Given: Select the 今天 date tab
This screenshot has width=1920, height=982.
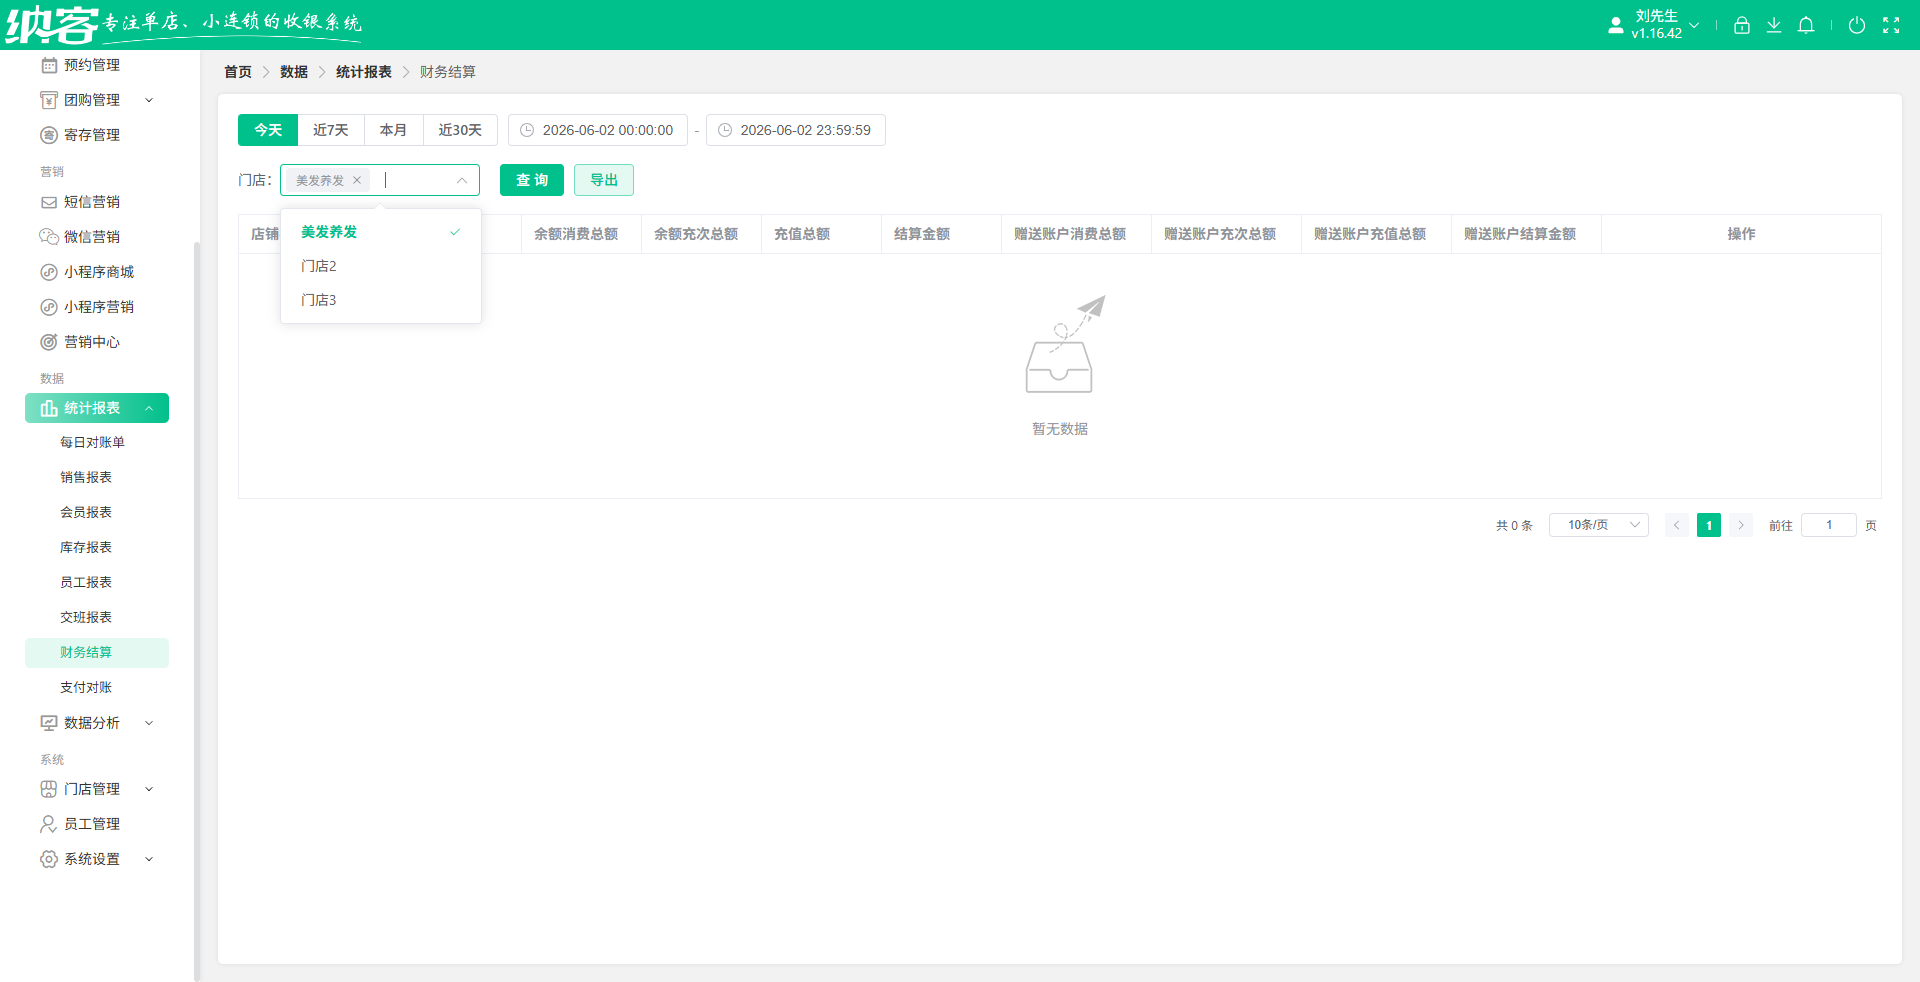Looking at the screenshot, I should coord(268,130).
